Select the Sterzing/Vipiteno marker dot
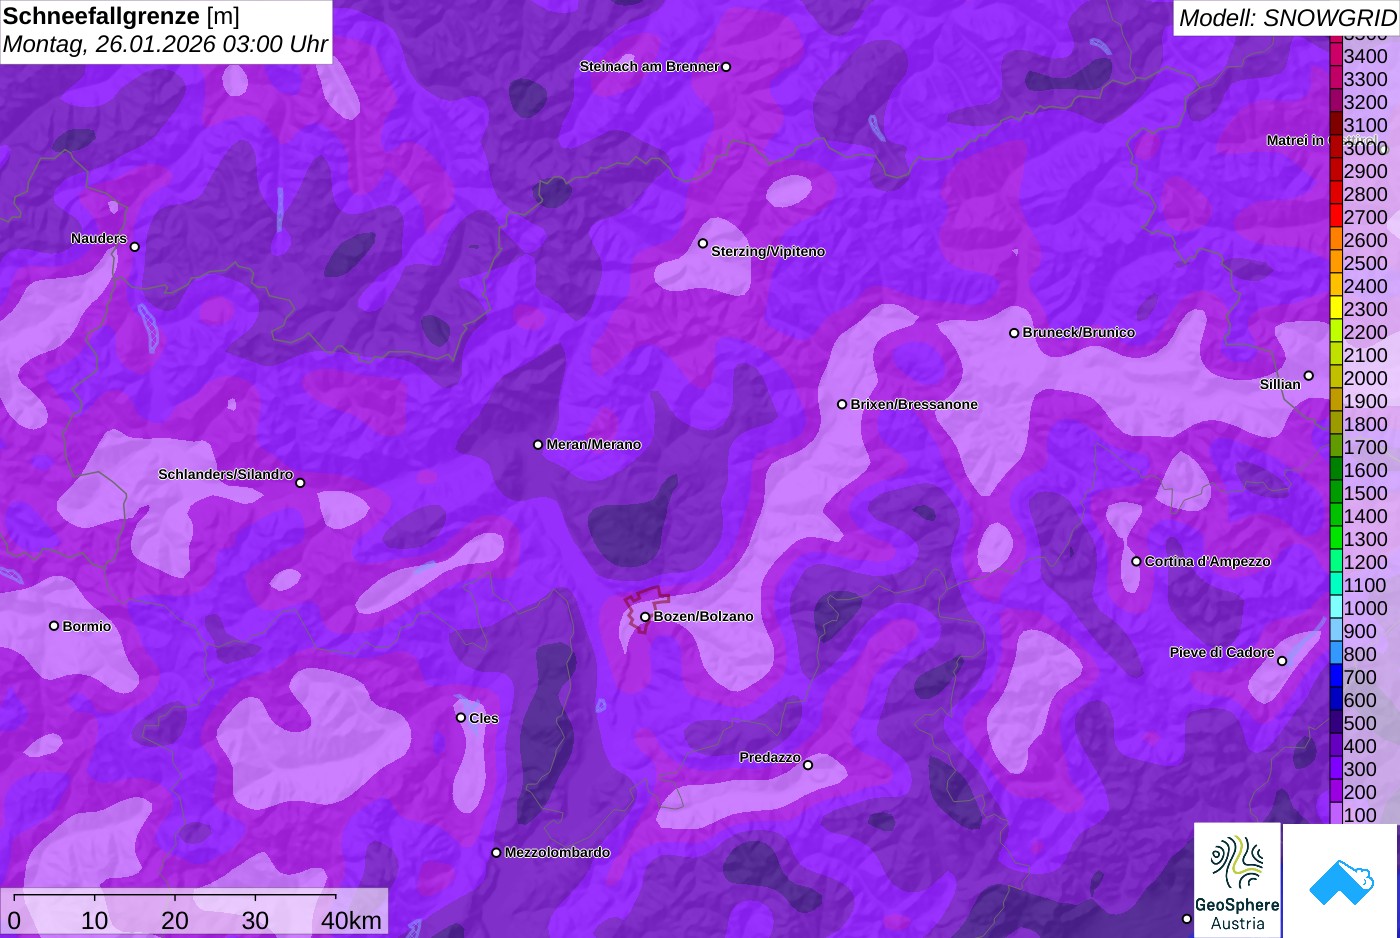This screenshot has height=938, width=1400. (703, 243)
